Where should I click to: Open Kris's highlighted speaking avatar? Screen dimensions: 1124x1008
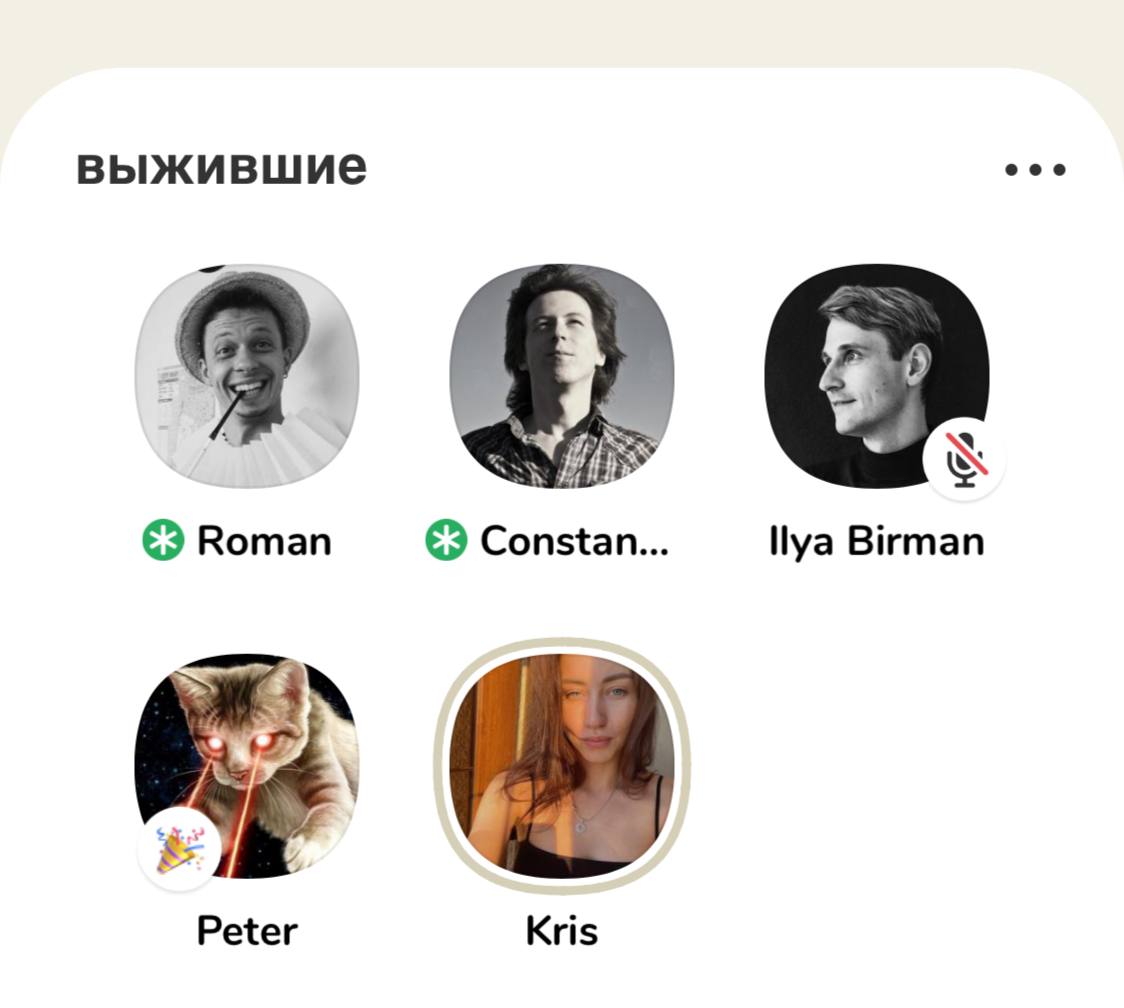pyautogui.click(x=561, y=766)
